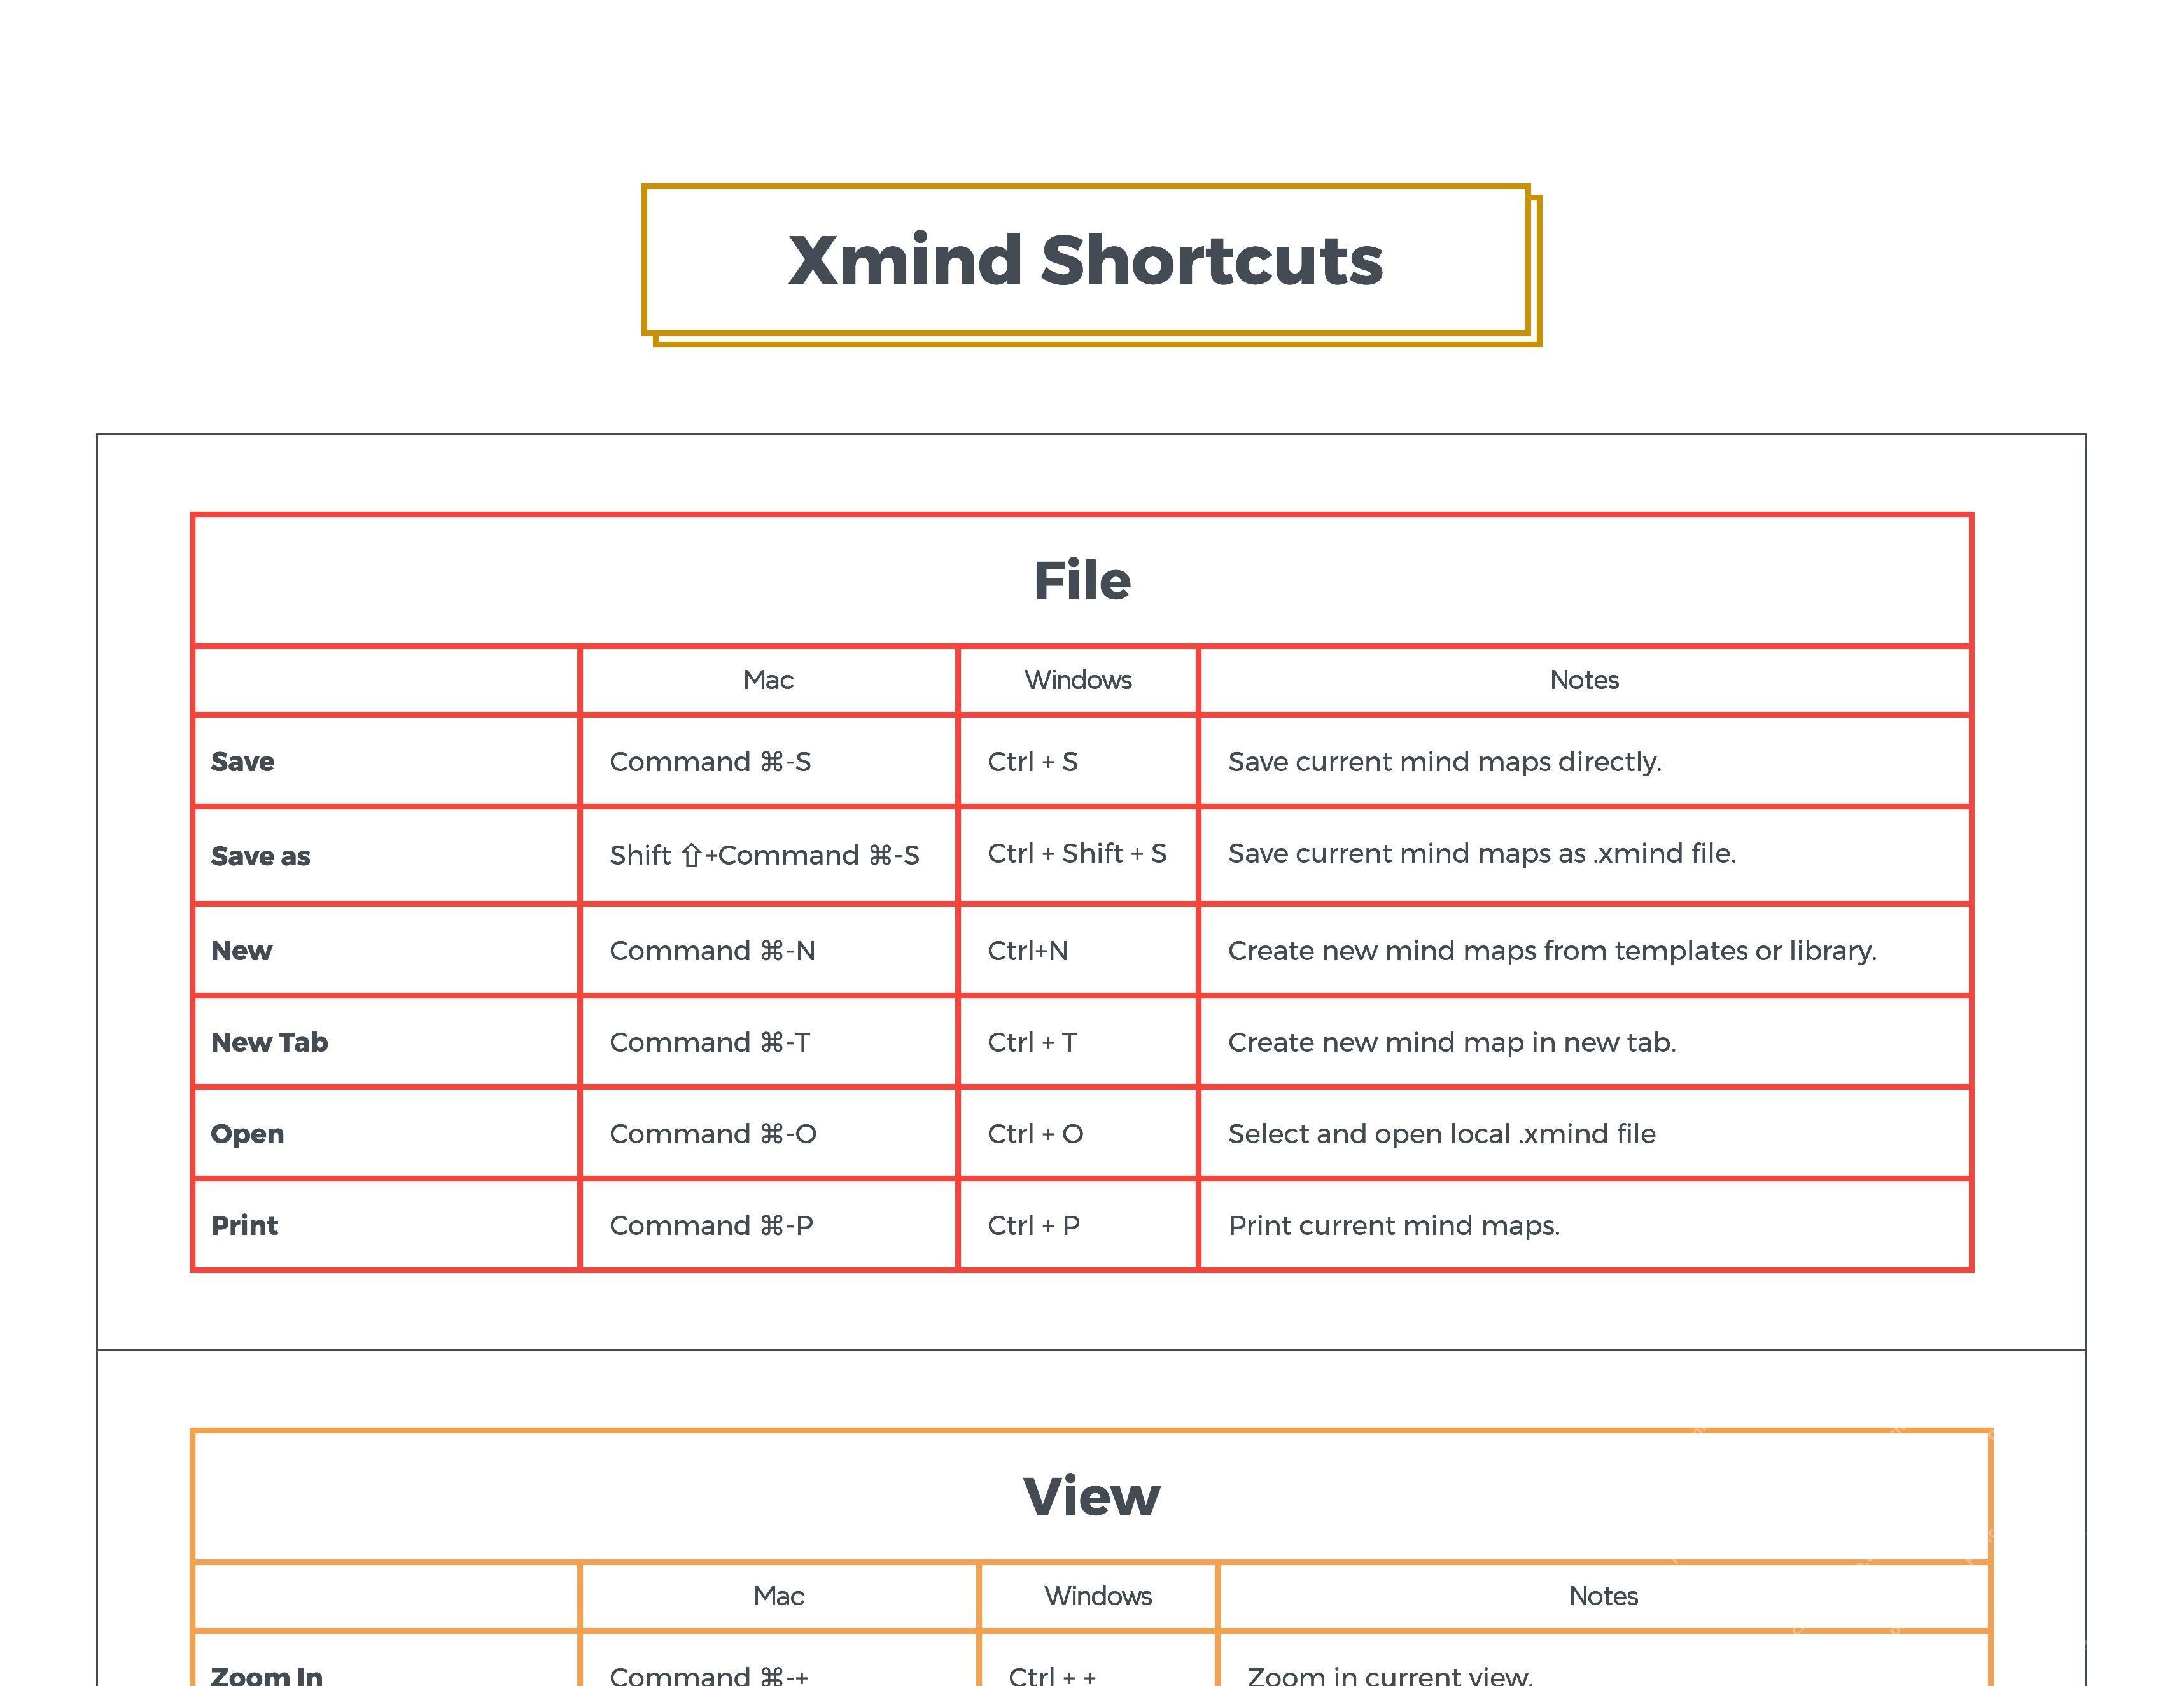The height and width of the screenshot is (1686, 2184).
Task: Click 'Create new mind maps from templates or library.' note
Action: 1553,950
